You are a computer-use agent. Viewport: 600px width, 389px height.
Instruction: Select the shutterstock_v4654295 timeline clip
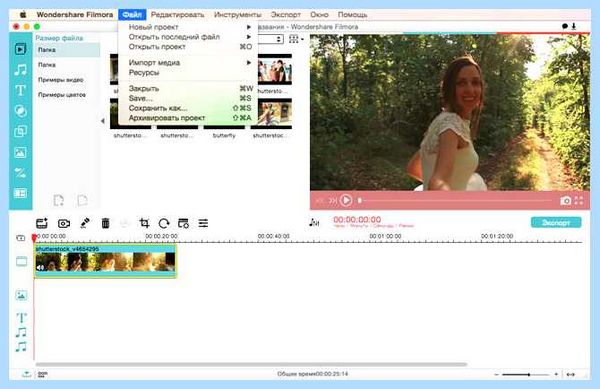tap(105, 260)
